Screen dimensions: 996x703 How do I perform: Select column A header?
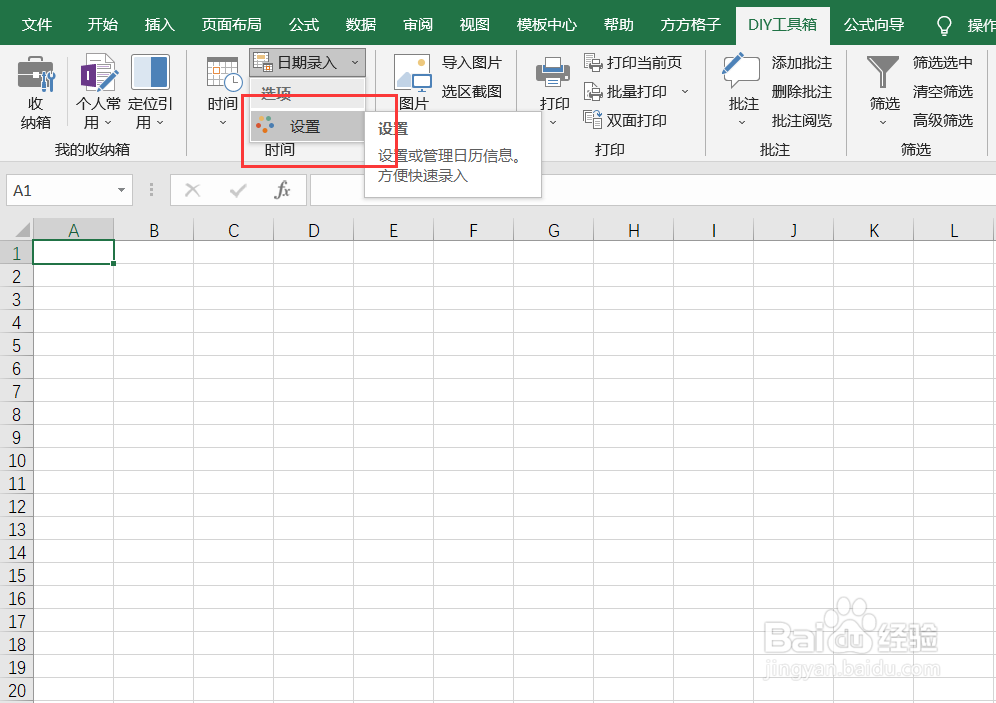click(x=74, y=231)
